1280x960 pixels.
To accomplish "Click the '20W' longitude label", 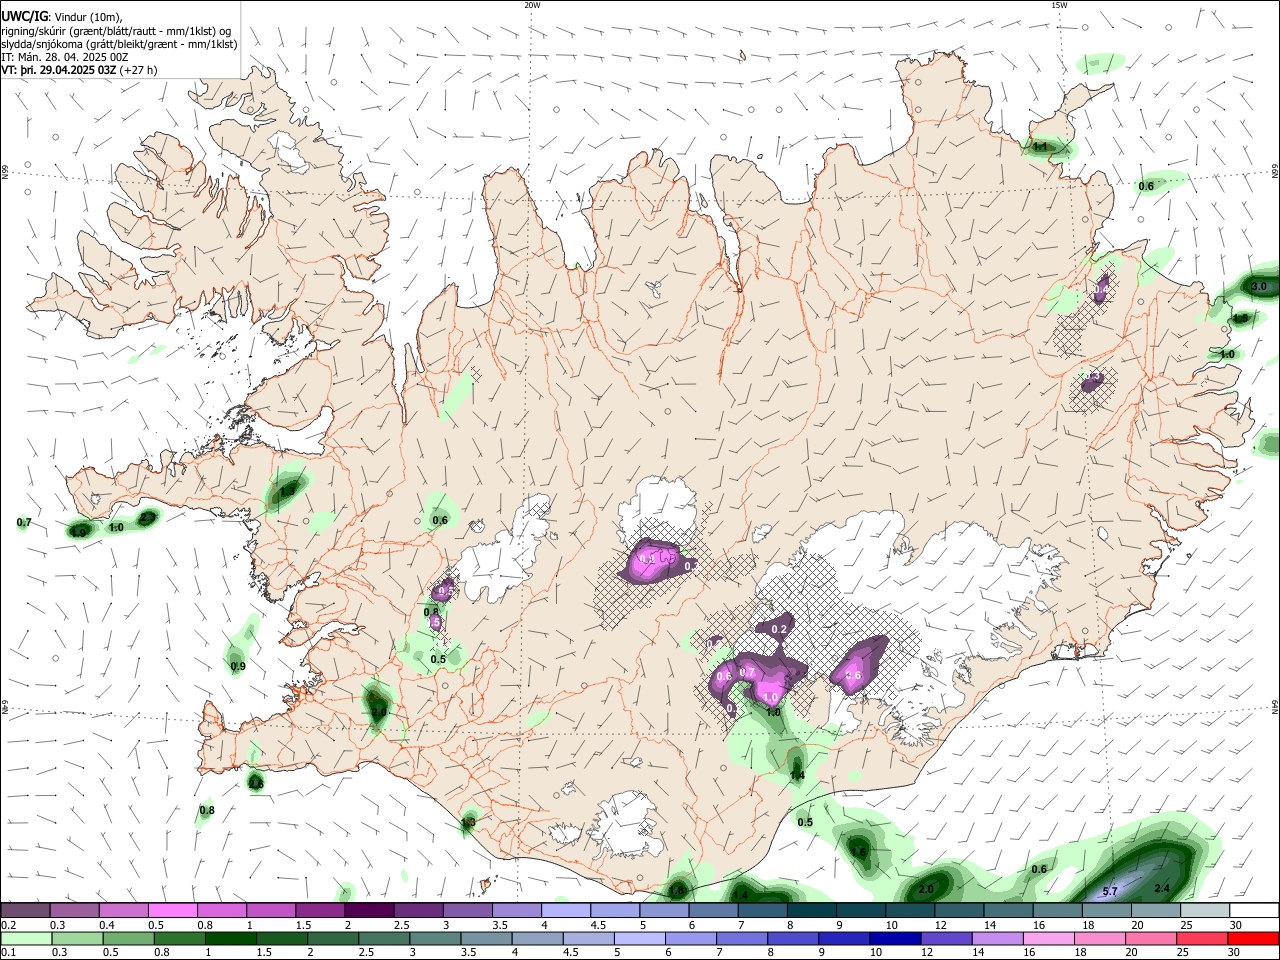I will pyautogui.click(x=532, y=5).
